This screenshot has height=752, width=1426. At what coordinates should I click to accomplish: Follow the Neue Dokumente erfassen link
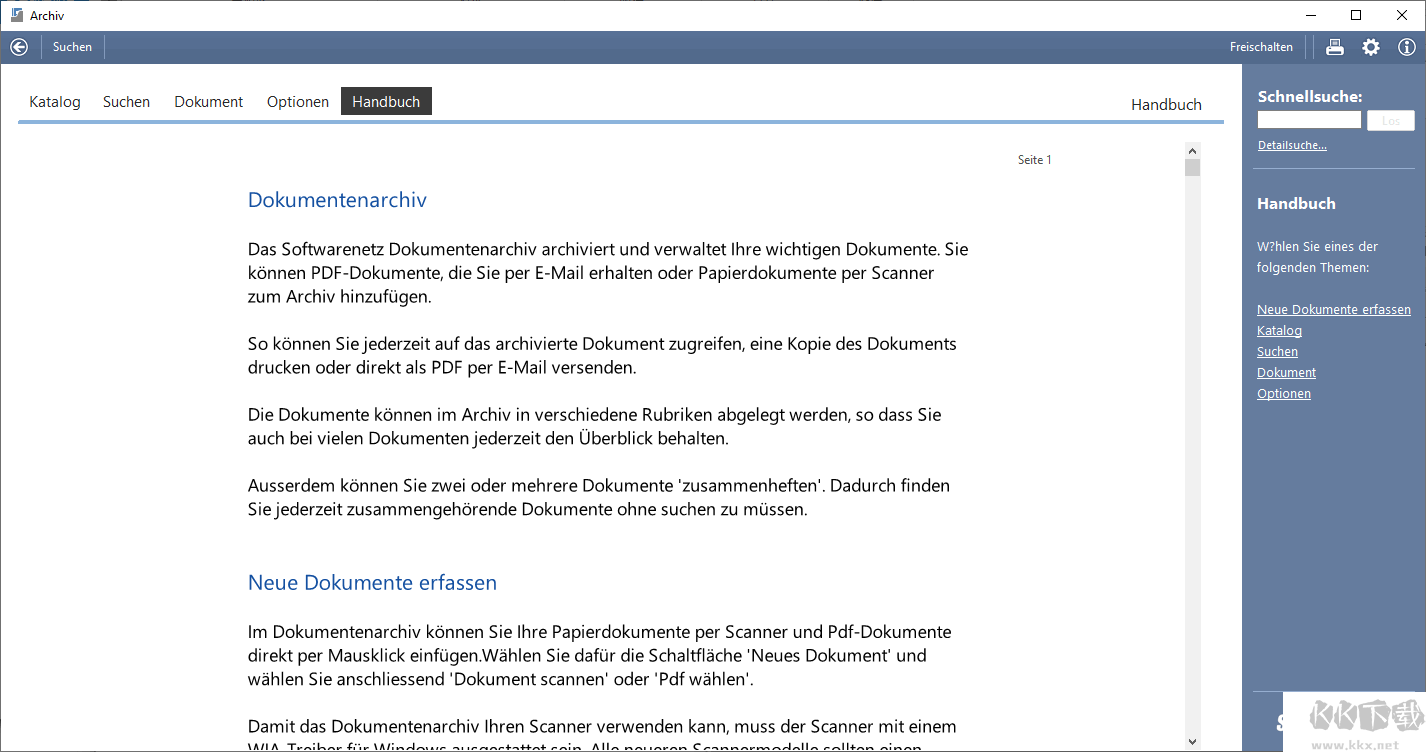coord(1334,309)
